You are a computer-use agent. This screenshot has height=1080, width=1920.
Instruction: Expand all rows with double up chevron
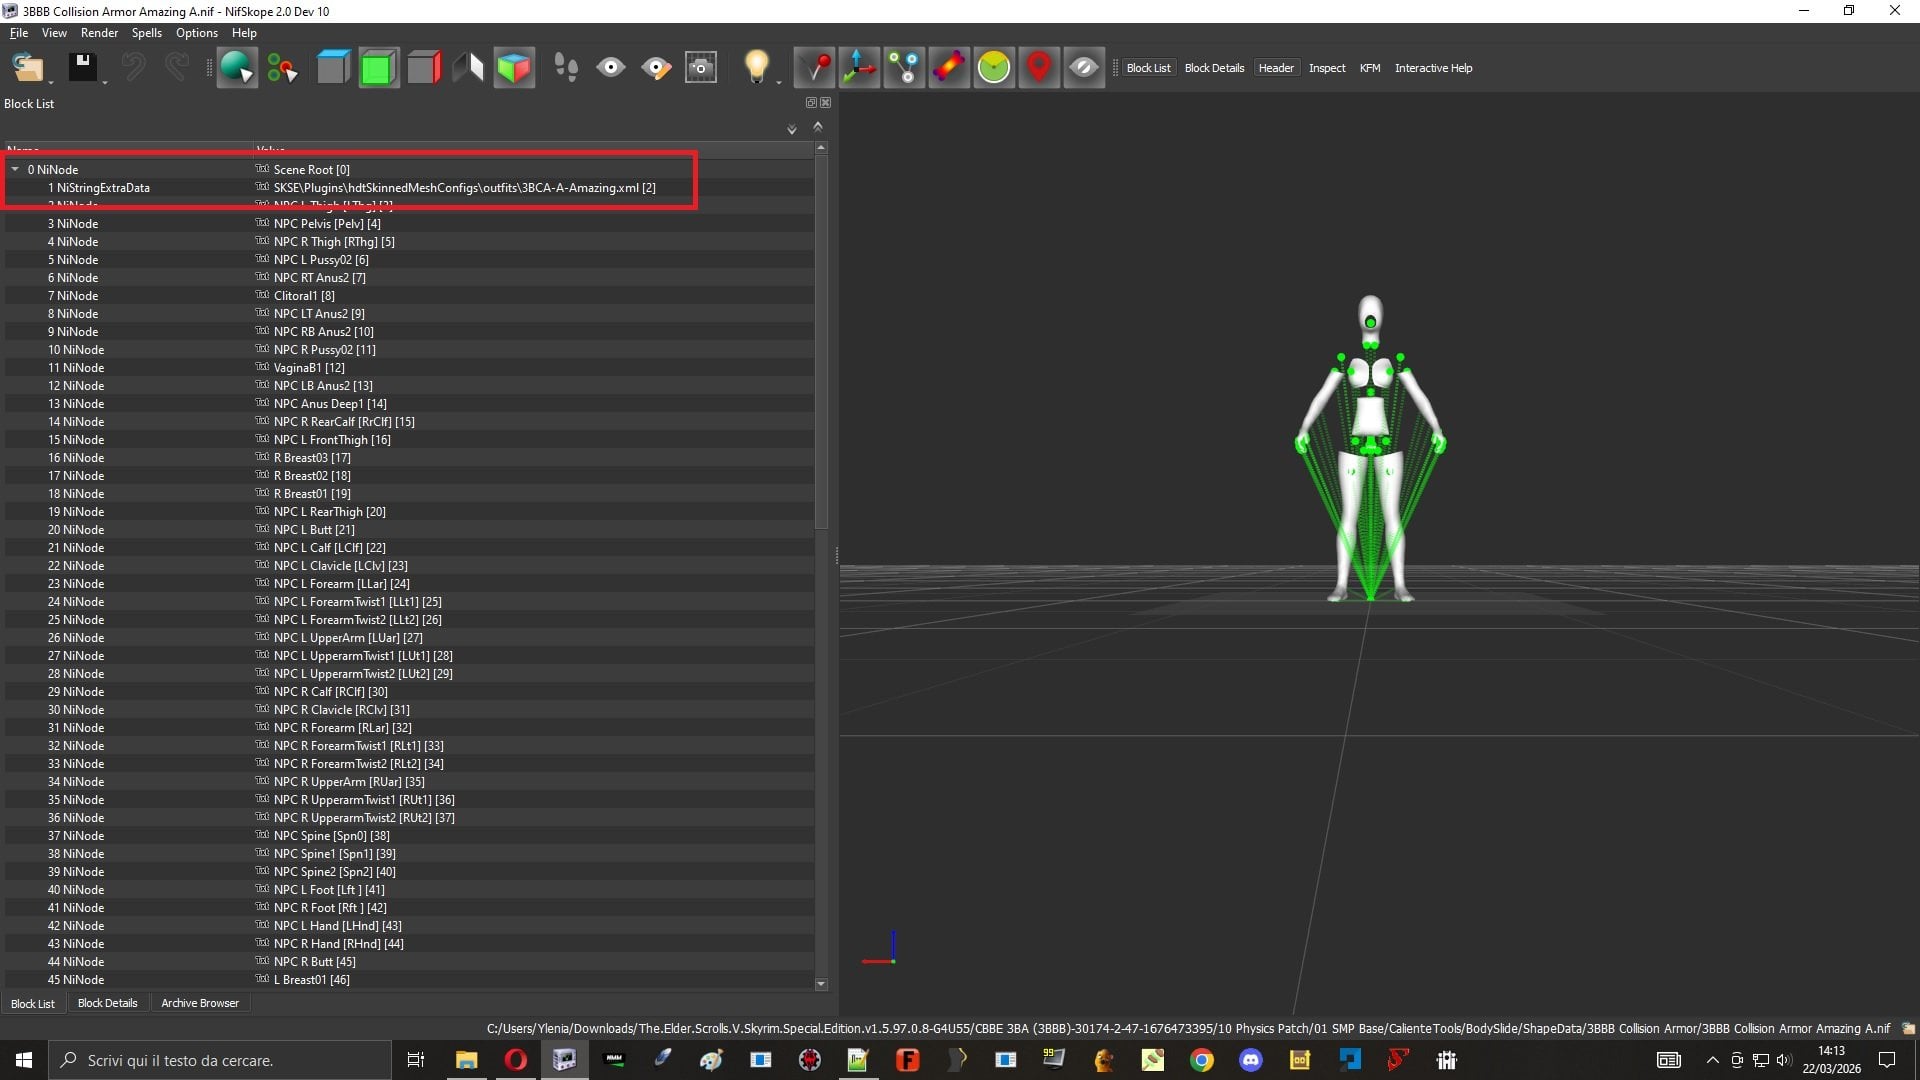pyautogui.click(x=818, y=127)
